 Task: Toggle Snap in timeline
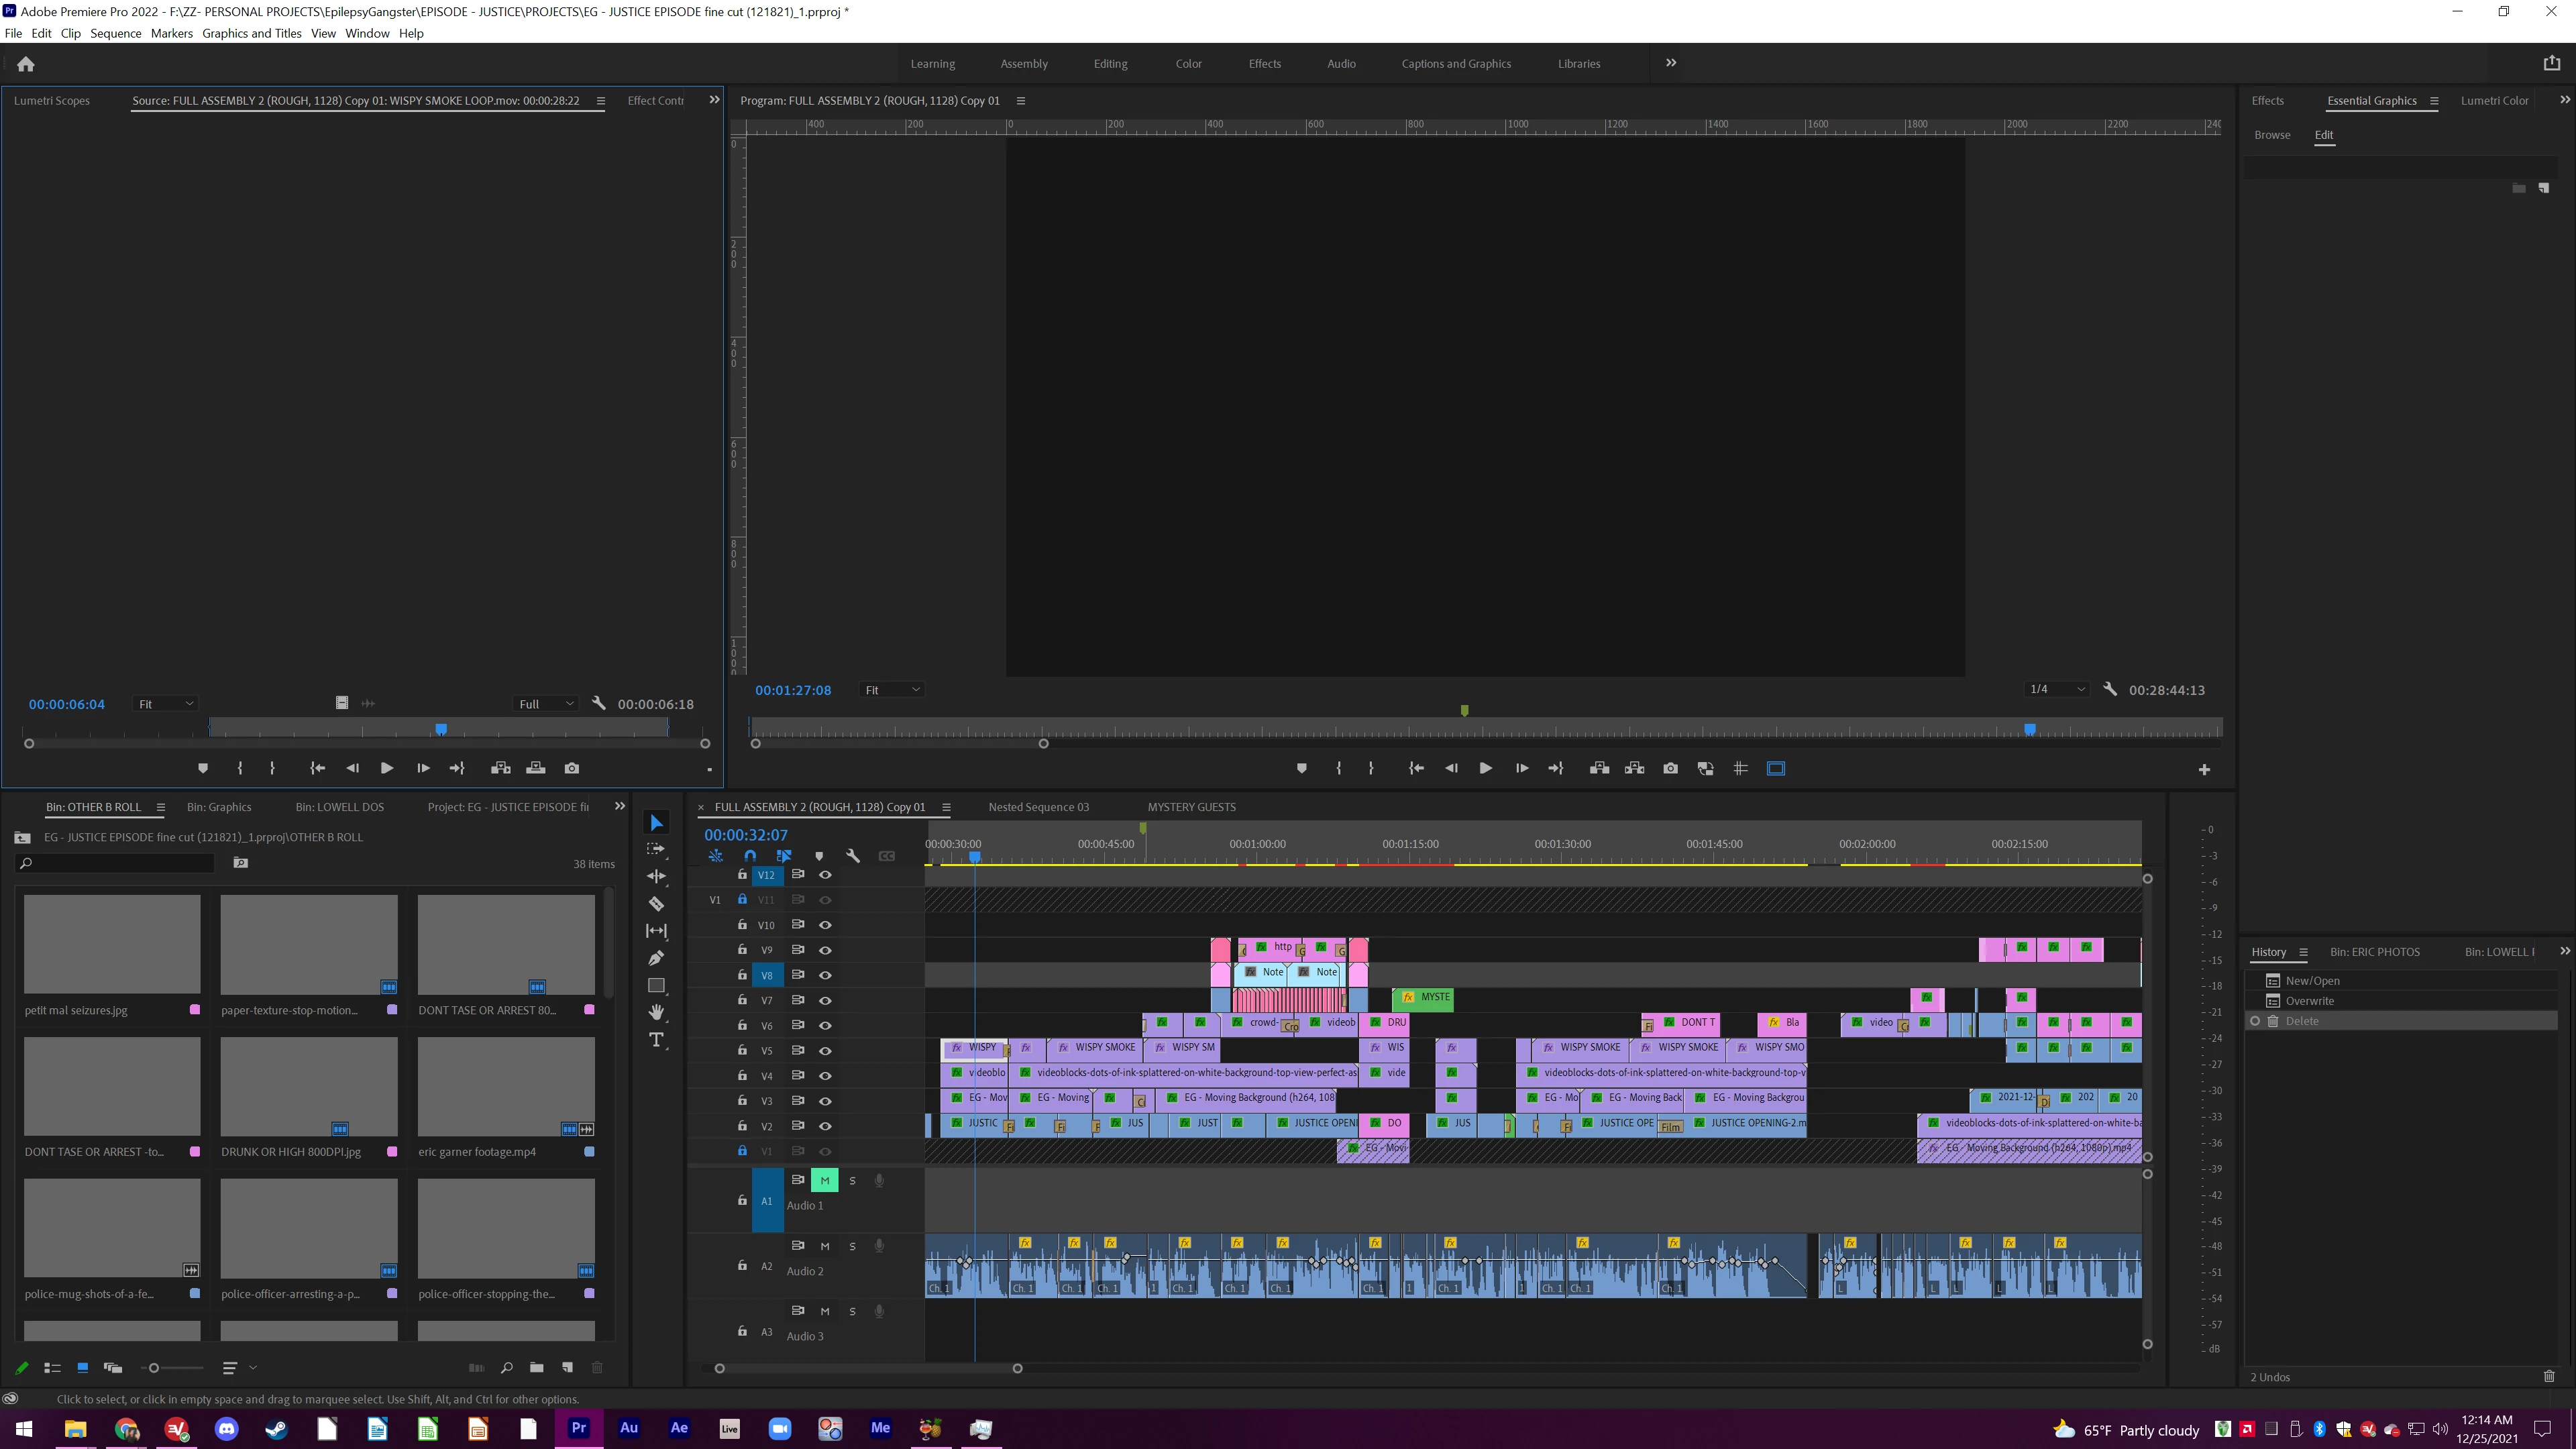(x=750, y=856)
